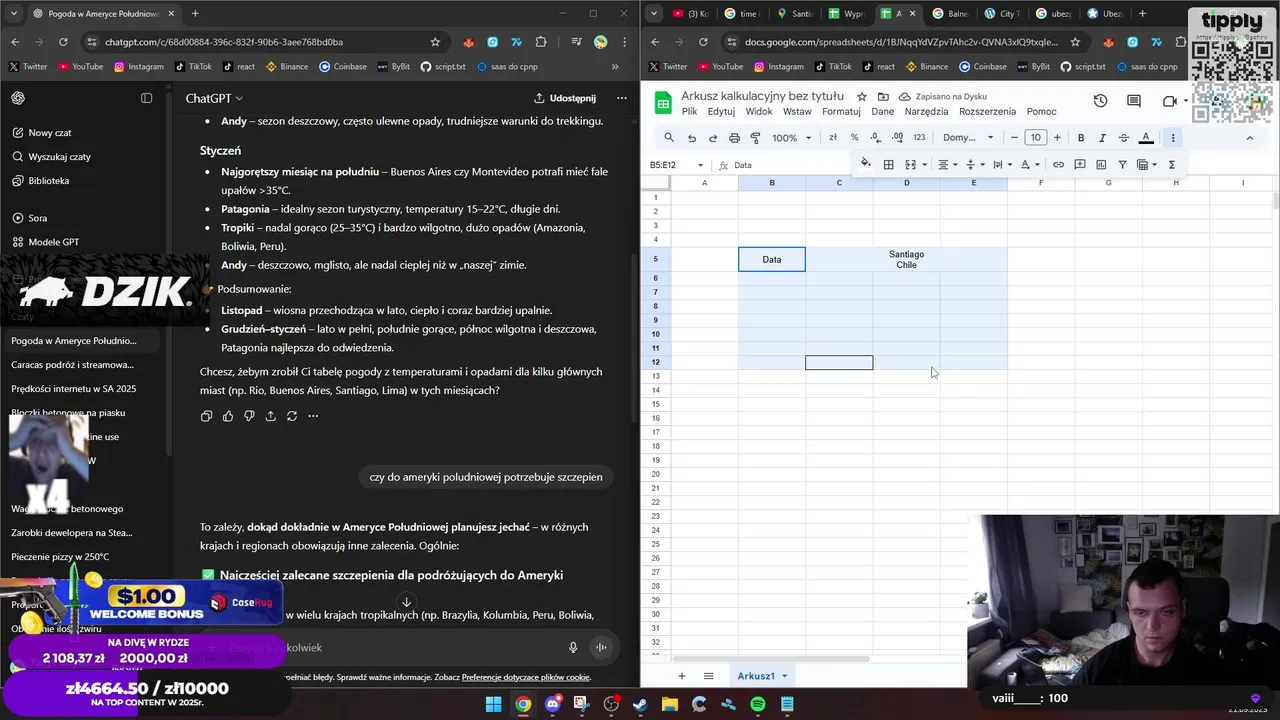This screenshot has height=720, width=1280.
Task: Open the fill color bucket picker
Action: 866,164
